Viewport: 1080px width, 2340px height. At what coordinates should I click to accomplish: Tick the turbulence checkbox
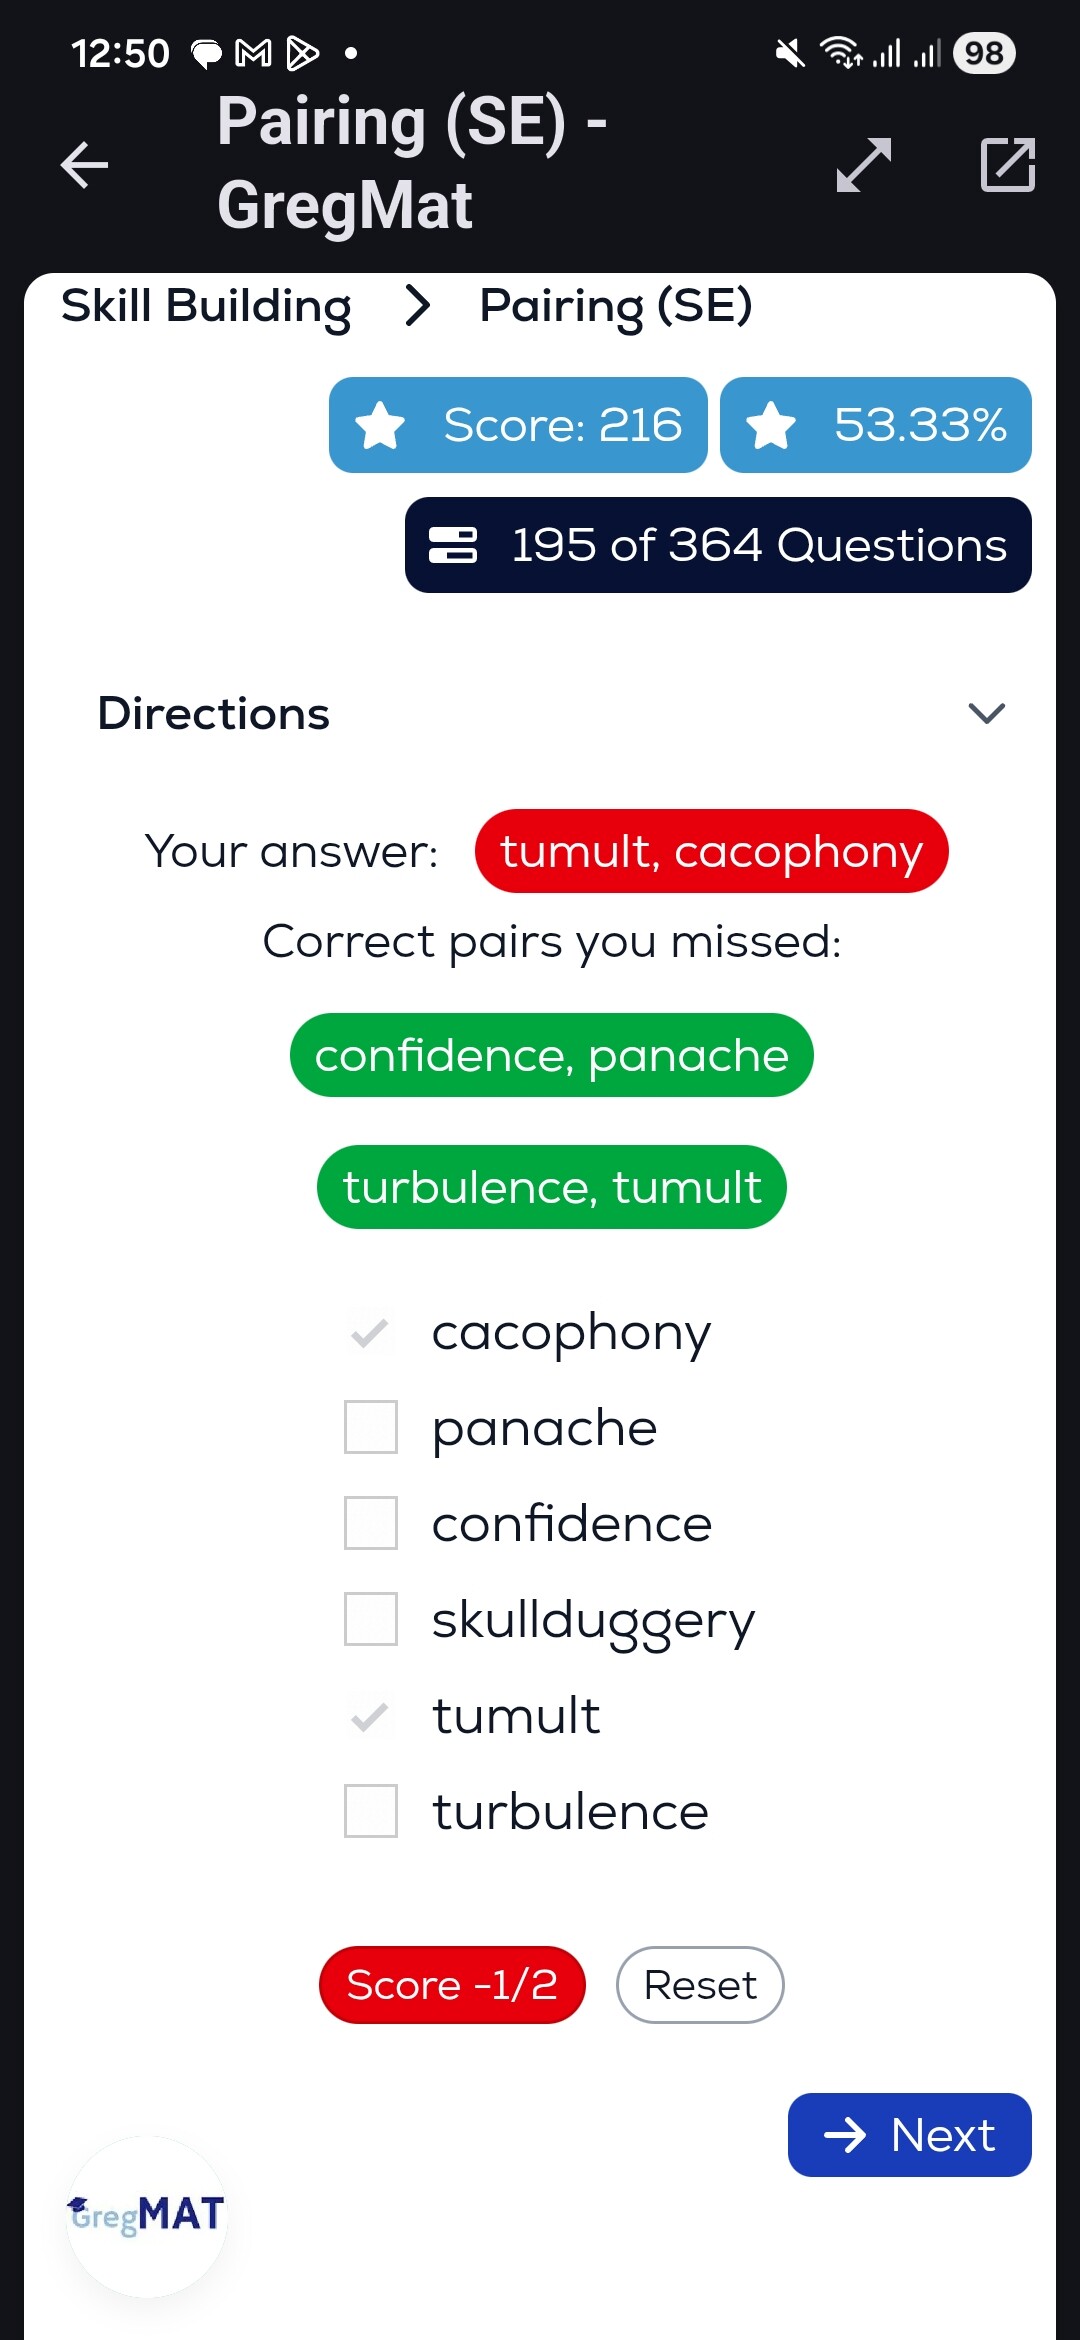coord(371,1811)
